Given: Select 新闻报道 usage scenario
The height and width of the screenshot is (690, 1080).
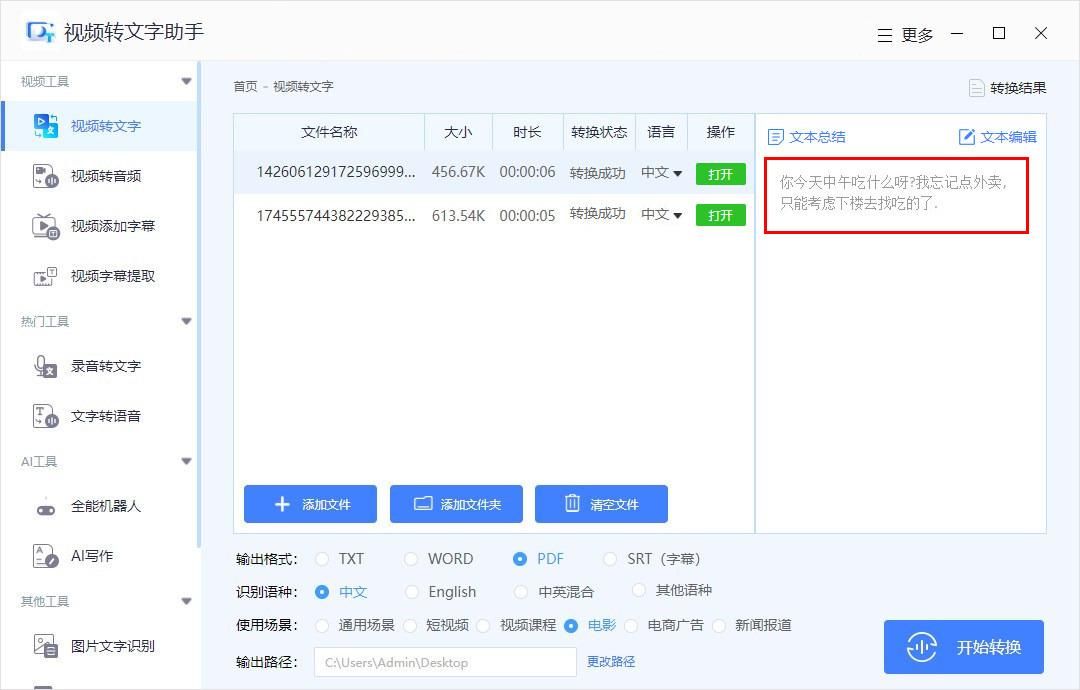Looking at the screenshot, I should [x=719, y=626].
